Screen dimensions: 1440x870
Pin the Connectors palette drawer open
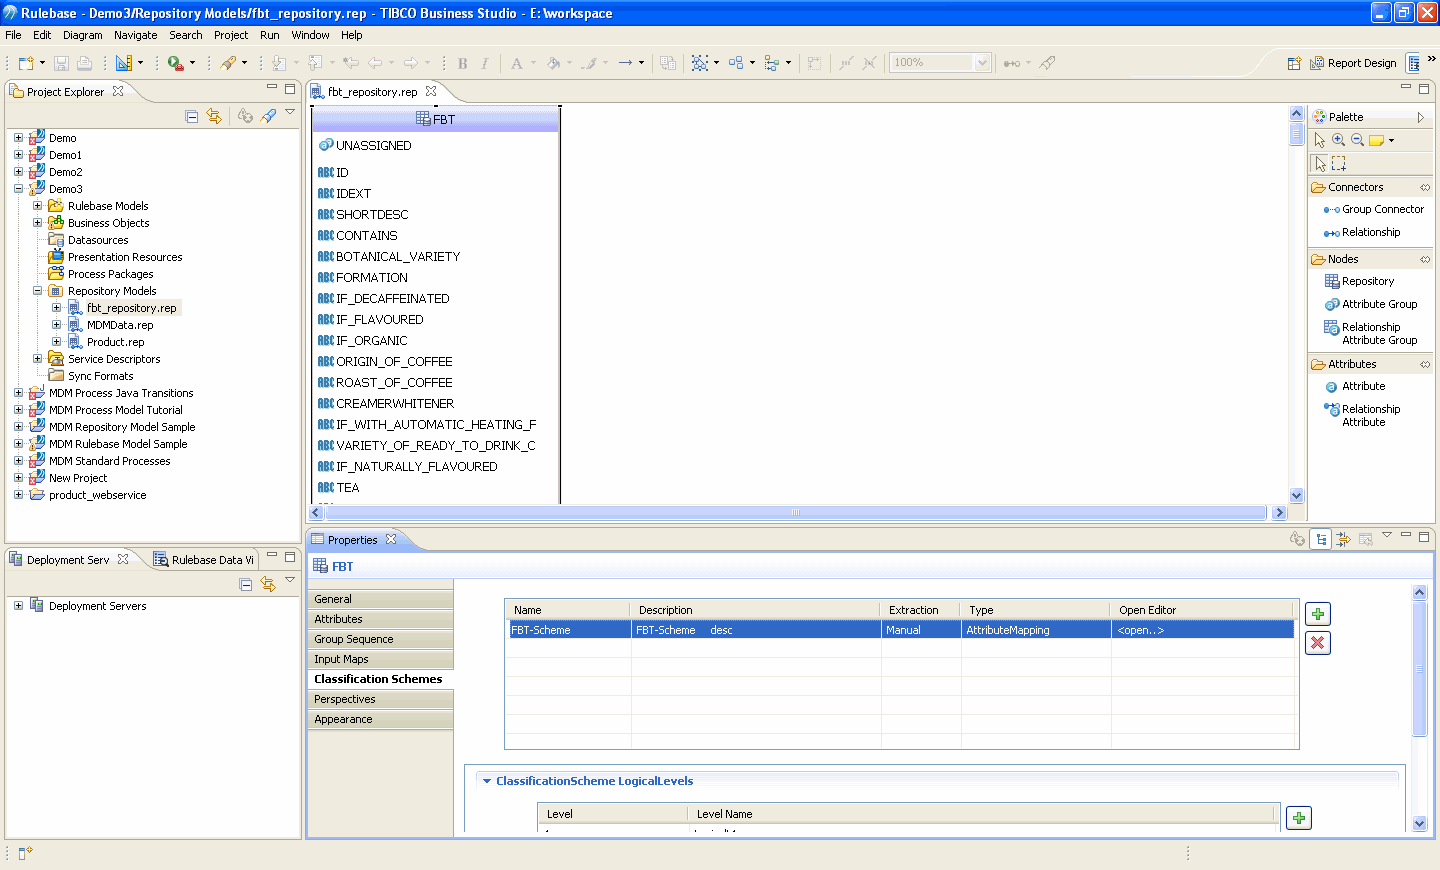(x=1425, y=187)
